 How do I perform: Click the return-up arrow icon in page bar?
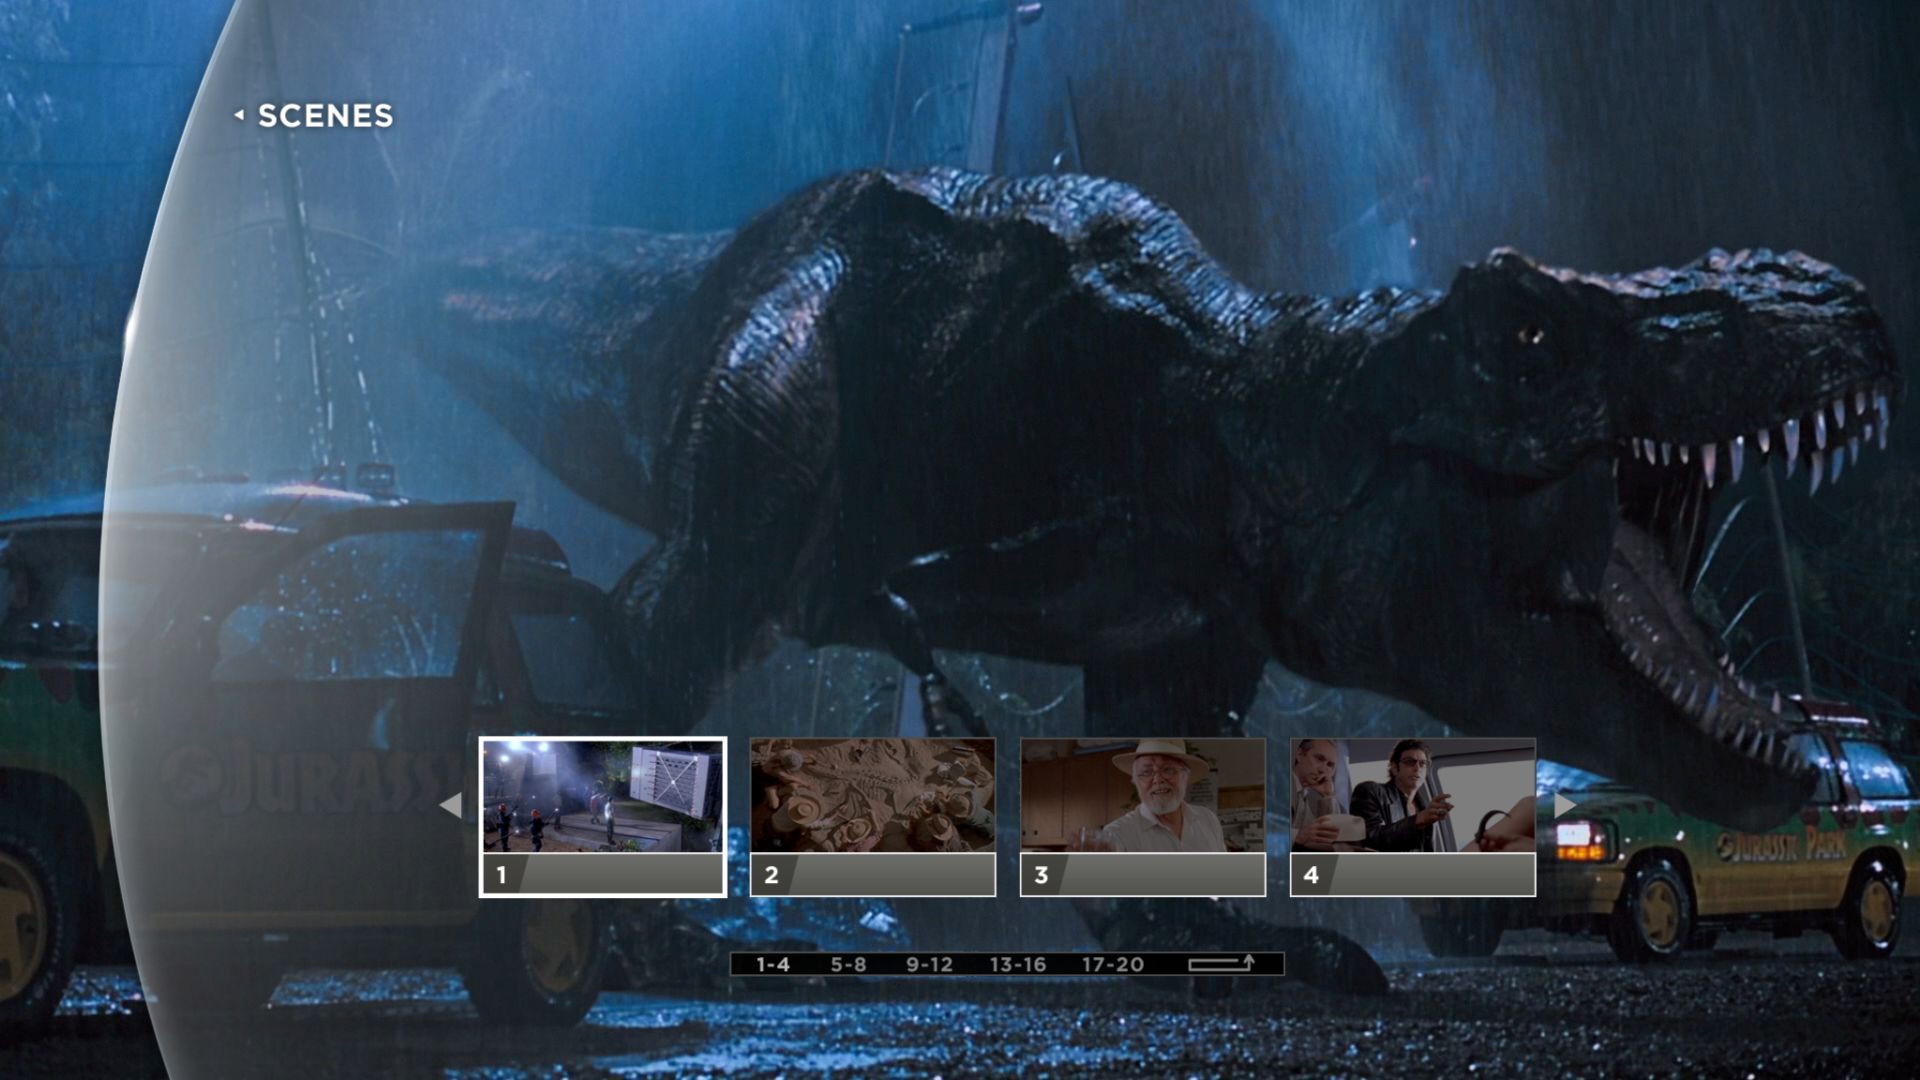(x=1221, y=963)
